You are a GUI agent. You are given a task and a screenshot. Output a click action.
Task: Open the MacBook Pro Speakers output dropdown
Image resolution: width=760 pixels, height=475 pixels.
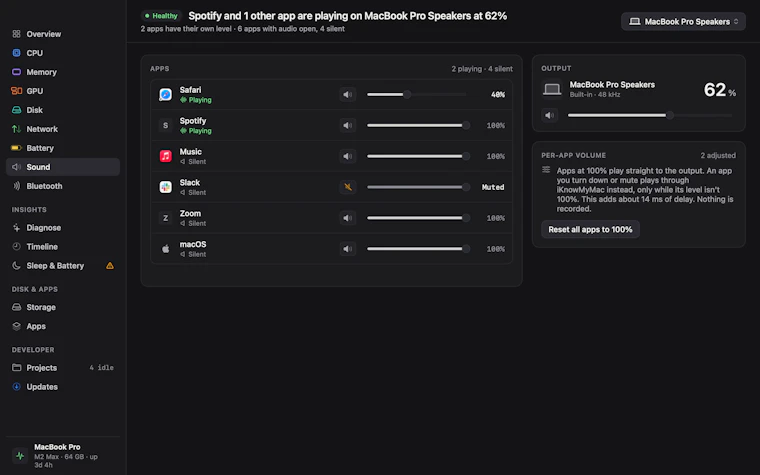point(683,21)
